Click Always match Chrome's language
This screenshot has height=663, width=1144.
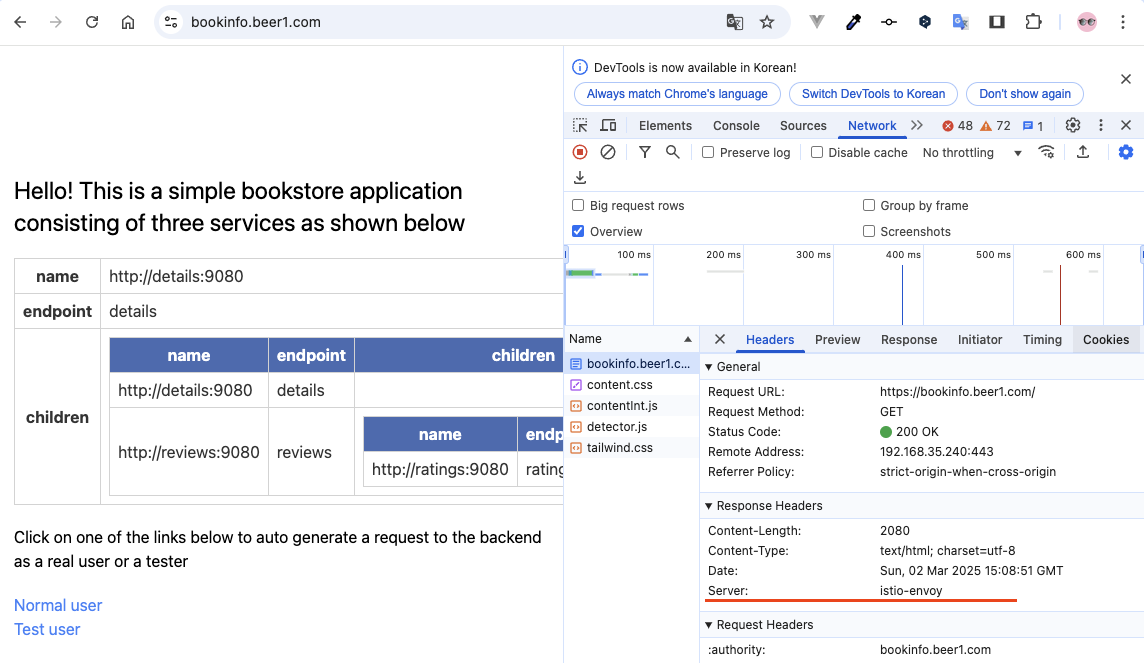[x=677, y=94]
